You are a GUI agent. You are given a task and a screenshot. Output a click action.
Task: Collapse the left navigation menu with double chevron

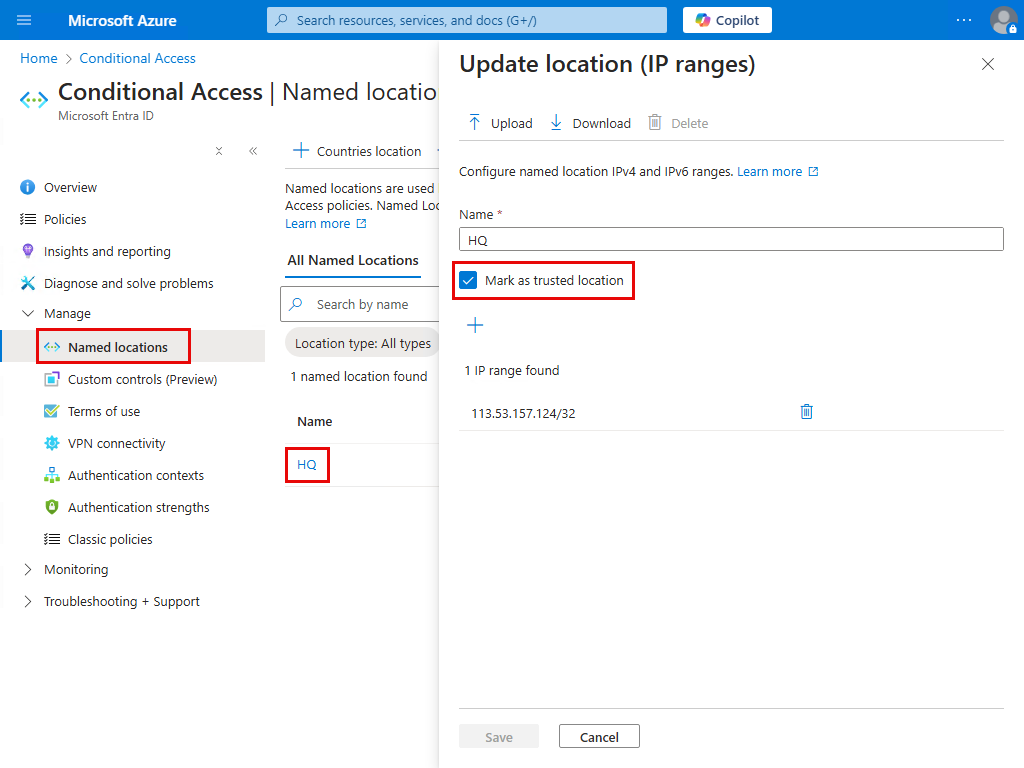point(253,151)
